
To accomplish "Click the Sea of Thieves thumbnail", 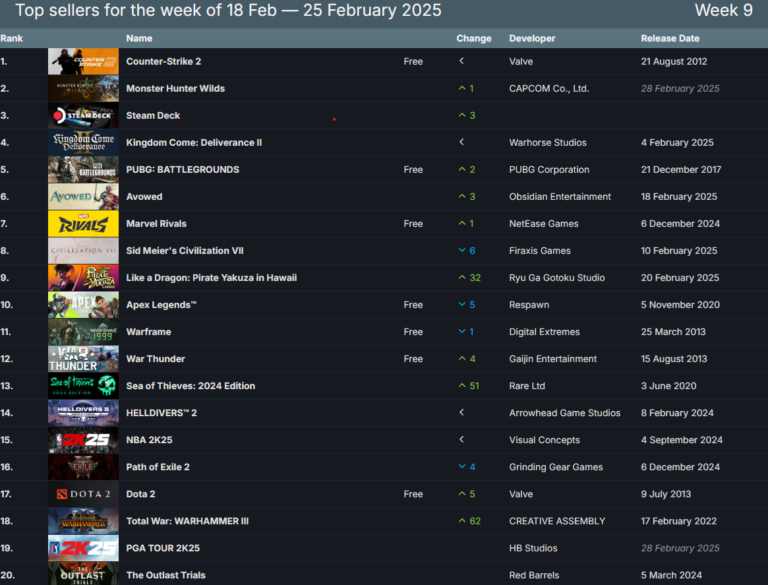I will (x=83, y=386).
